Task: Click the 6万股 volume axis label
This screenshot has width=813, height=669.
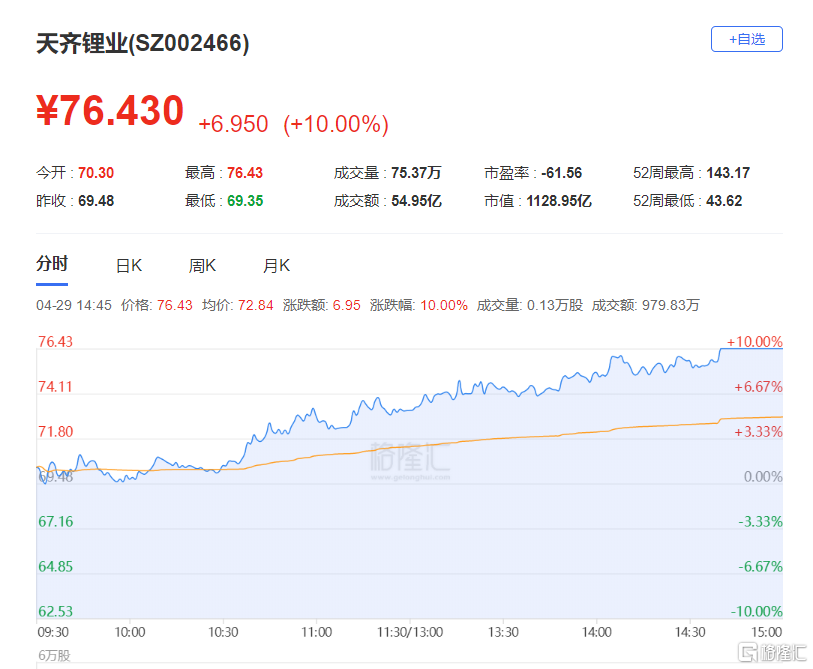Action: click(x=54, y=656)
